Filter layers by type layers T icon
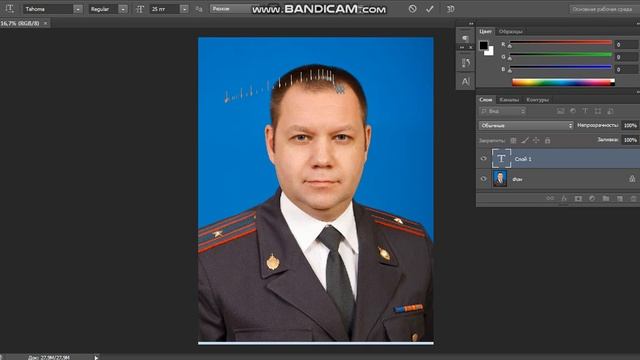 pyautogui.click(x=585, y=111)
